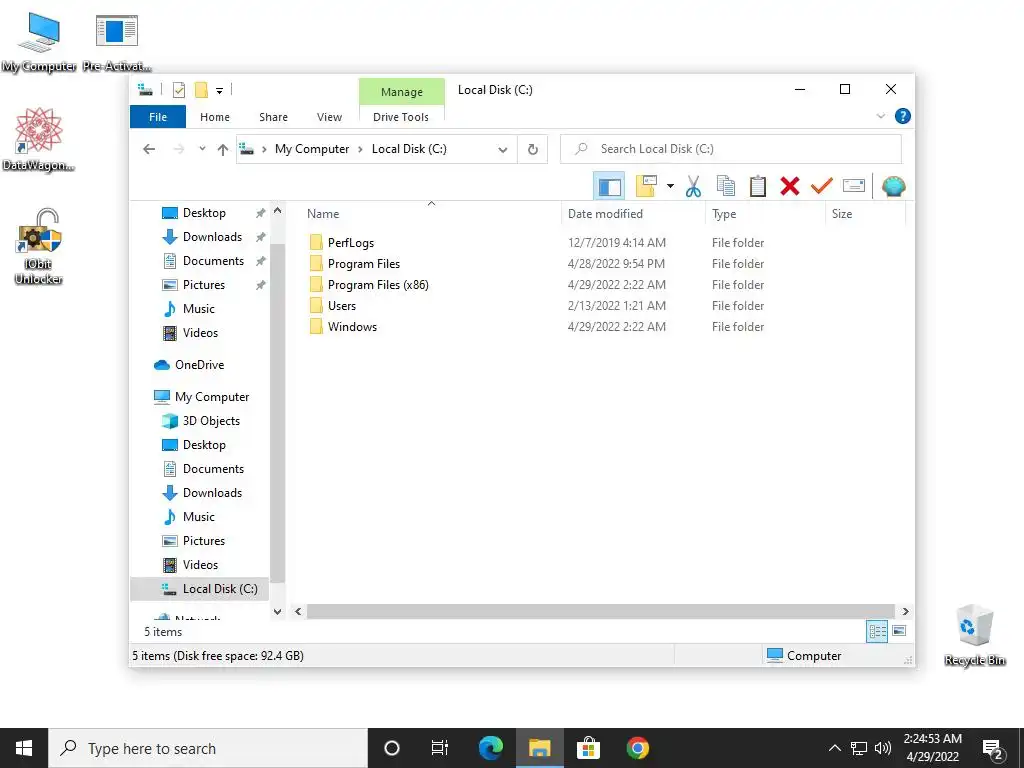Open Customize Quick Access Toolbar dropdown
1024x768 pixels.
coord(219,91)
